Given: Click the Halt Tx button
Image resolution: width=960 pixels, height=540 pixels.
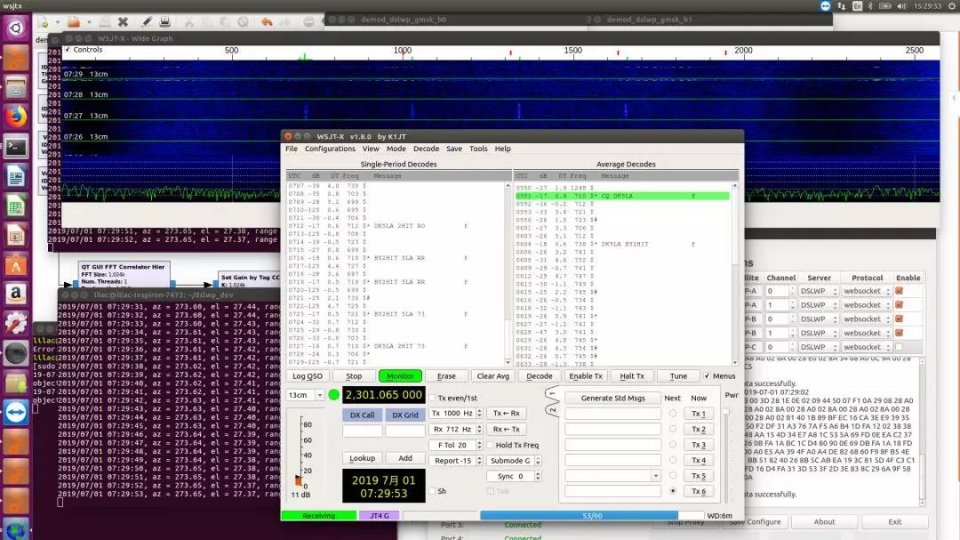Looking at the screenshot, I should (632, 376).
